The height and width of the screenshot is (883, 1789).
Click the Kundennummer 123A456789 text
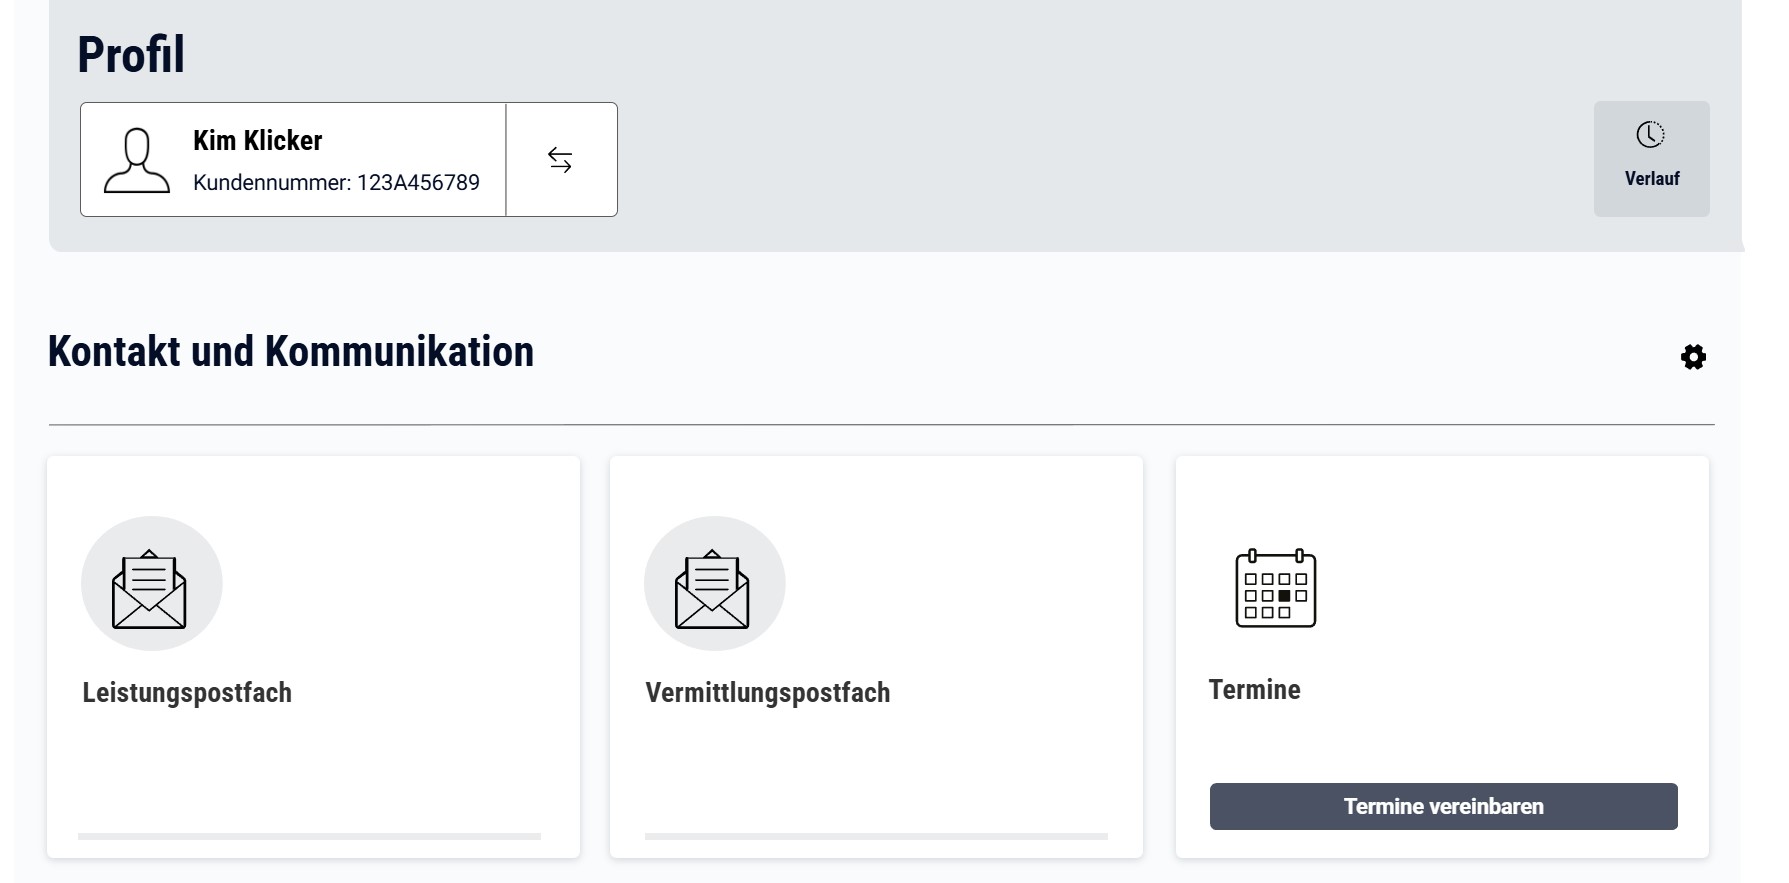click(x=336, y=183)
